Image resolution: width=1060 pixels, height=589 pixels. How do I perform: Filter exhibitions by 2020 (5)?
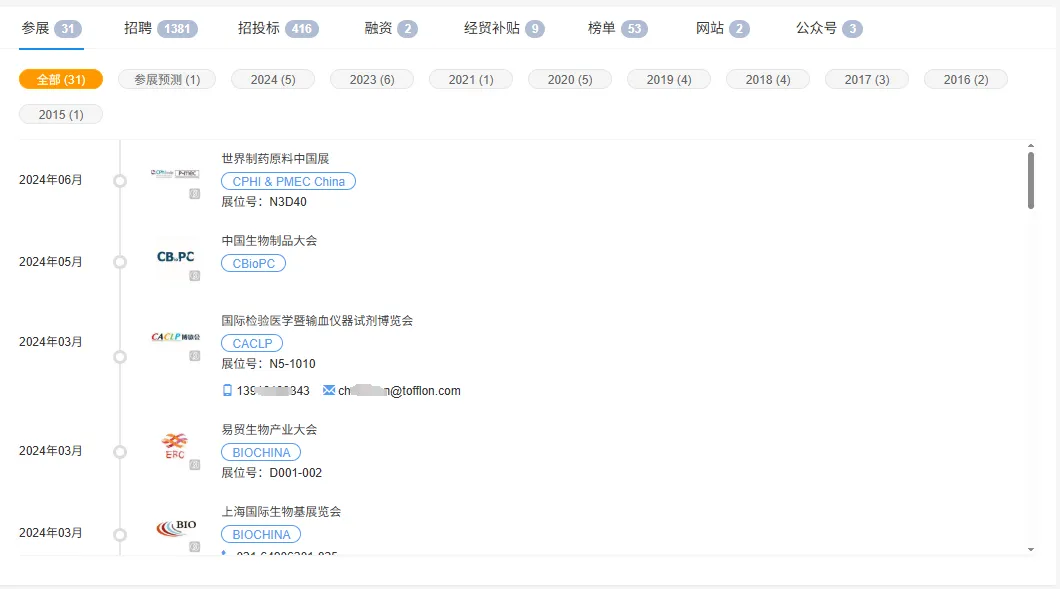[x=570, y=79]
